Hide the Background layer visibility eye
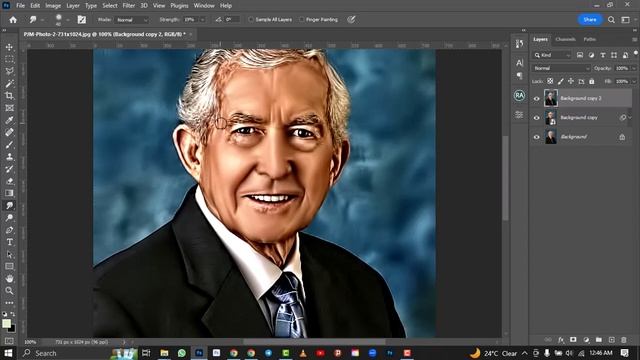This screenshot has width=640, height=360. click(536, 137)
